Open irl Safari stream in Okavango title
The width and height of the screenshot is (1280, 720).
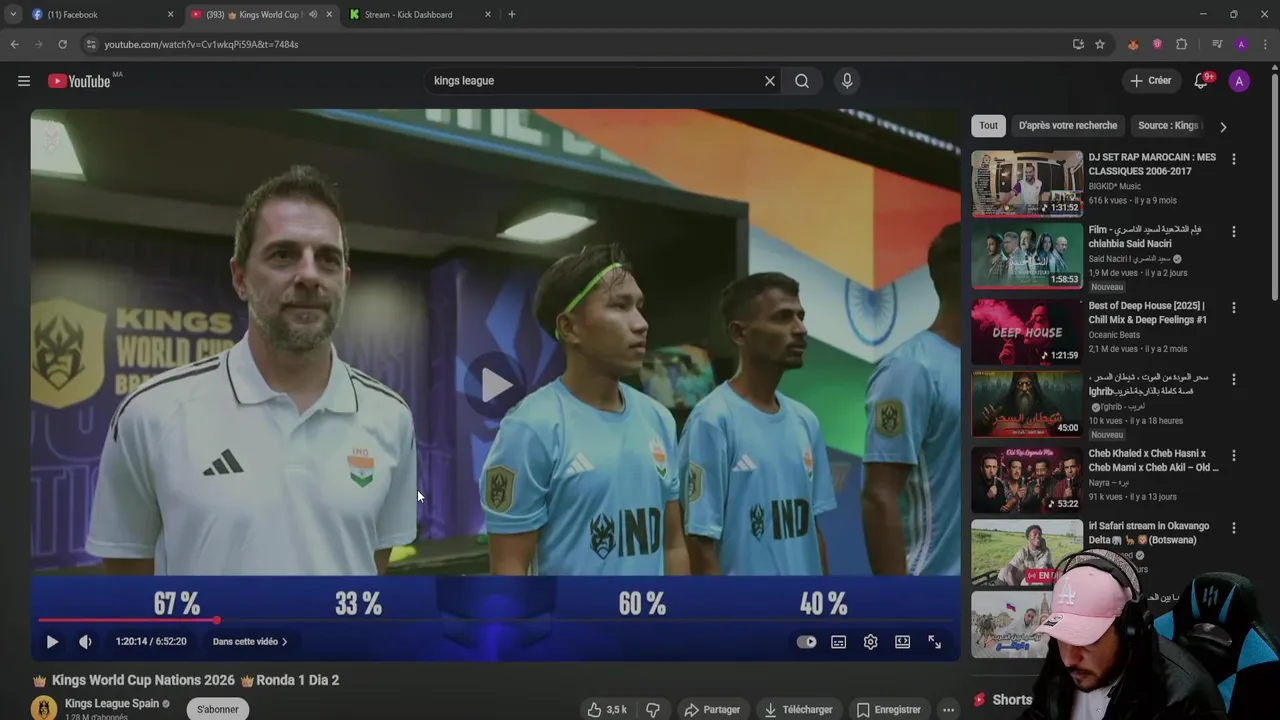(1148, 533)
